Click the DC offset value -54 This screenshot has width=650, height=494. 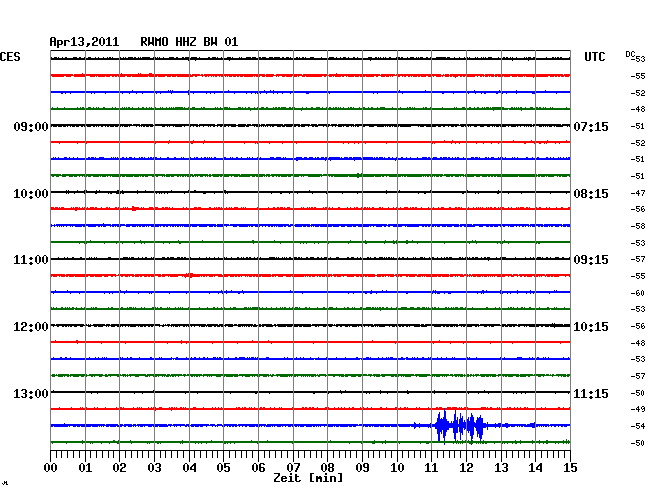click(x=638, y=426)
